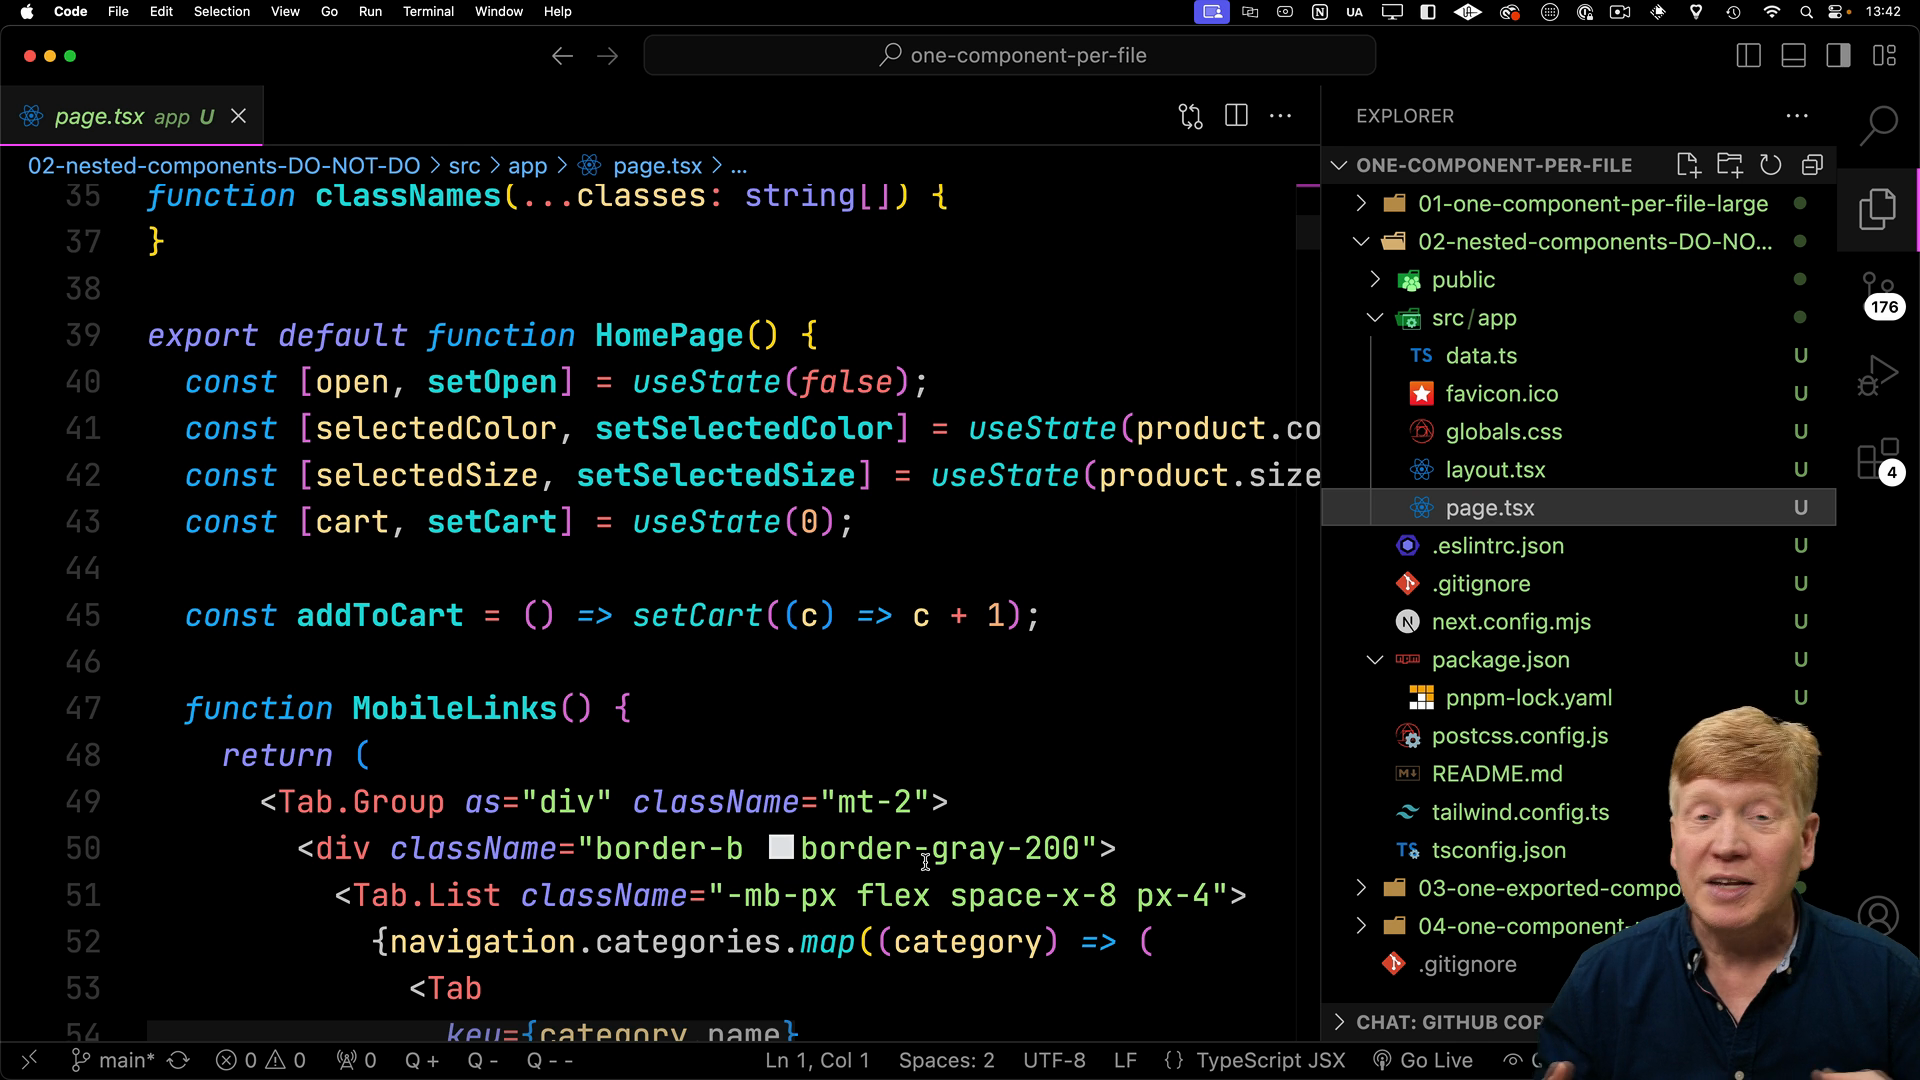This screenshot has width=1920, height=1080.
Task: Click sync changes icon in status bar
Action: [179, 1060]
